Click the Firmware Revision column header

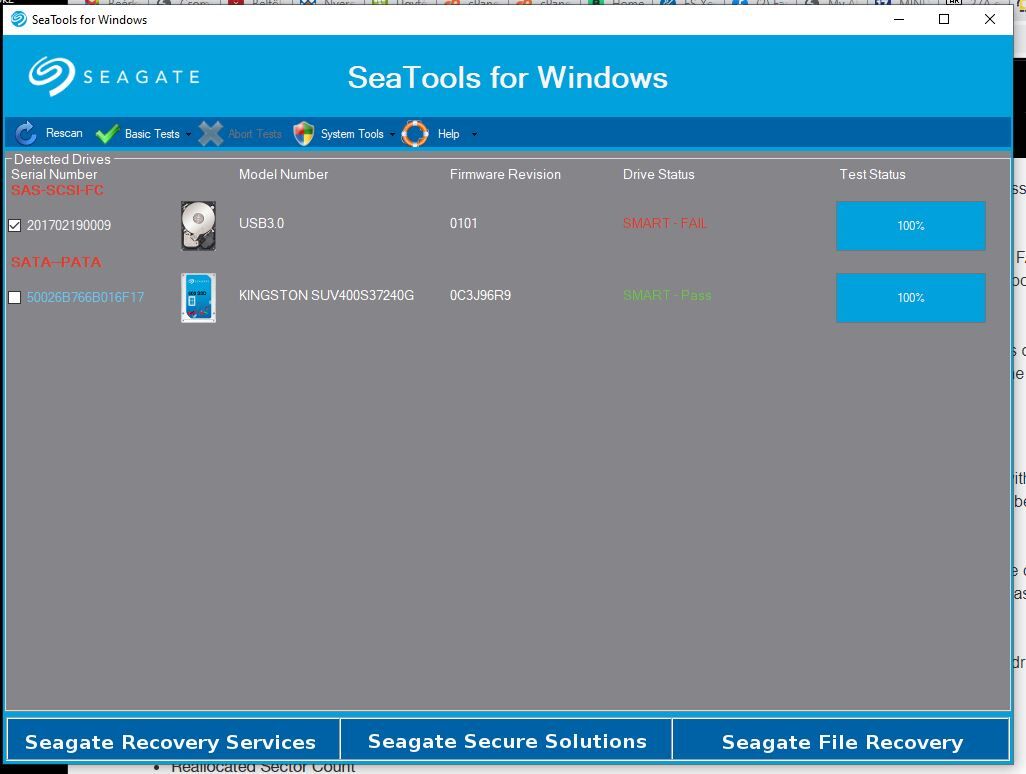[505, 174]
